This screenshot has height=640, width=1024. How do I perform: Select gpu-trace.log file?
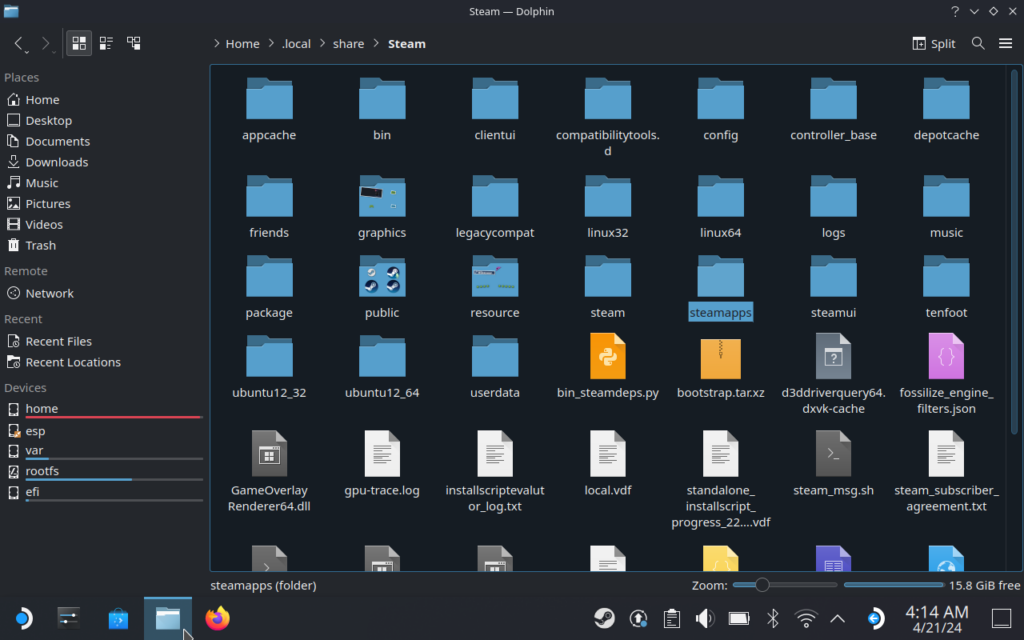pos(382,464)
